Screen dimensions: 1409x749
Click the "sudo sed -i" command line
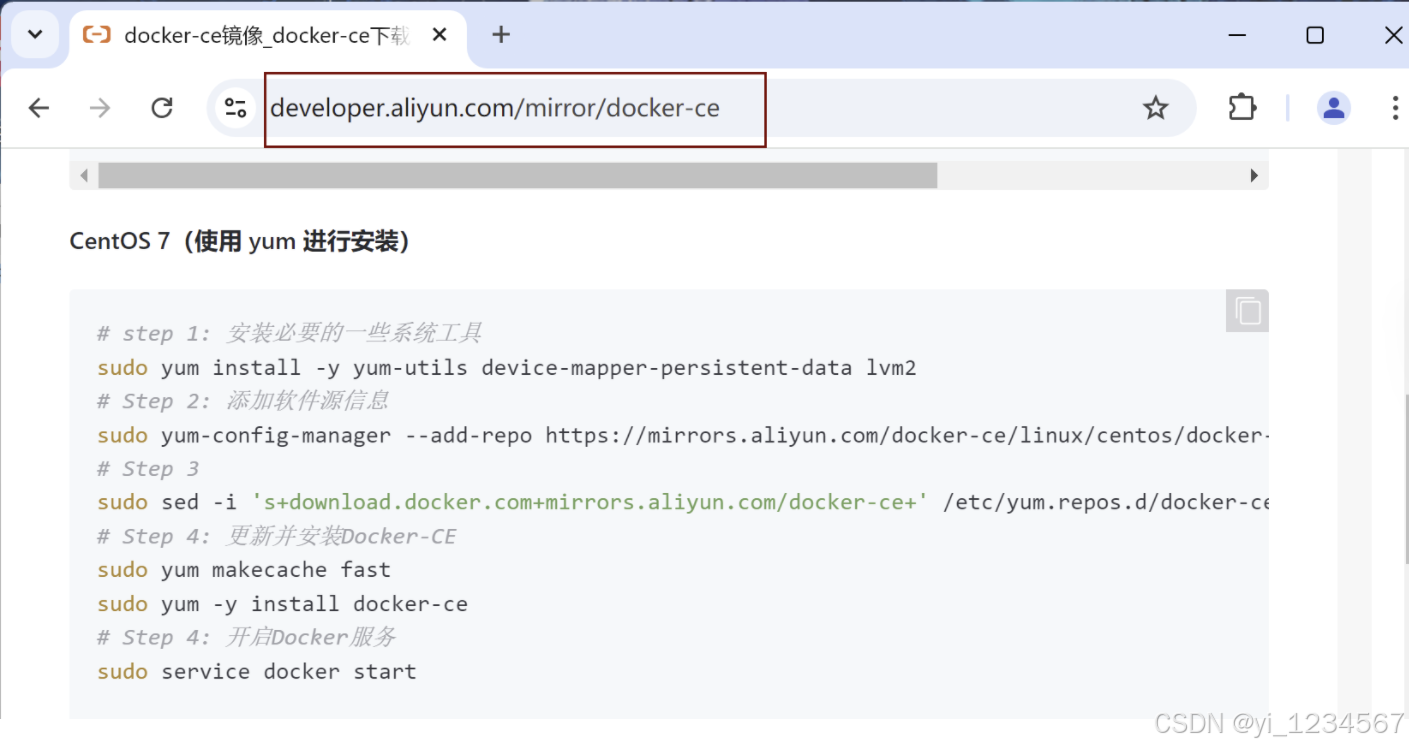[683, 502]
